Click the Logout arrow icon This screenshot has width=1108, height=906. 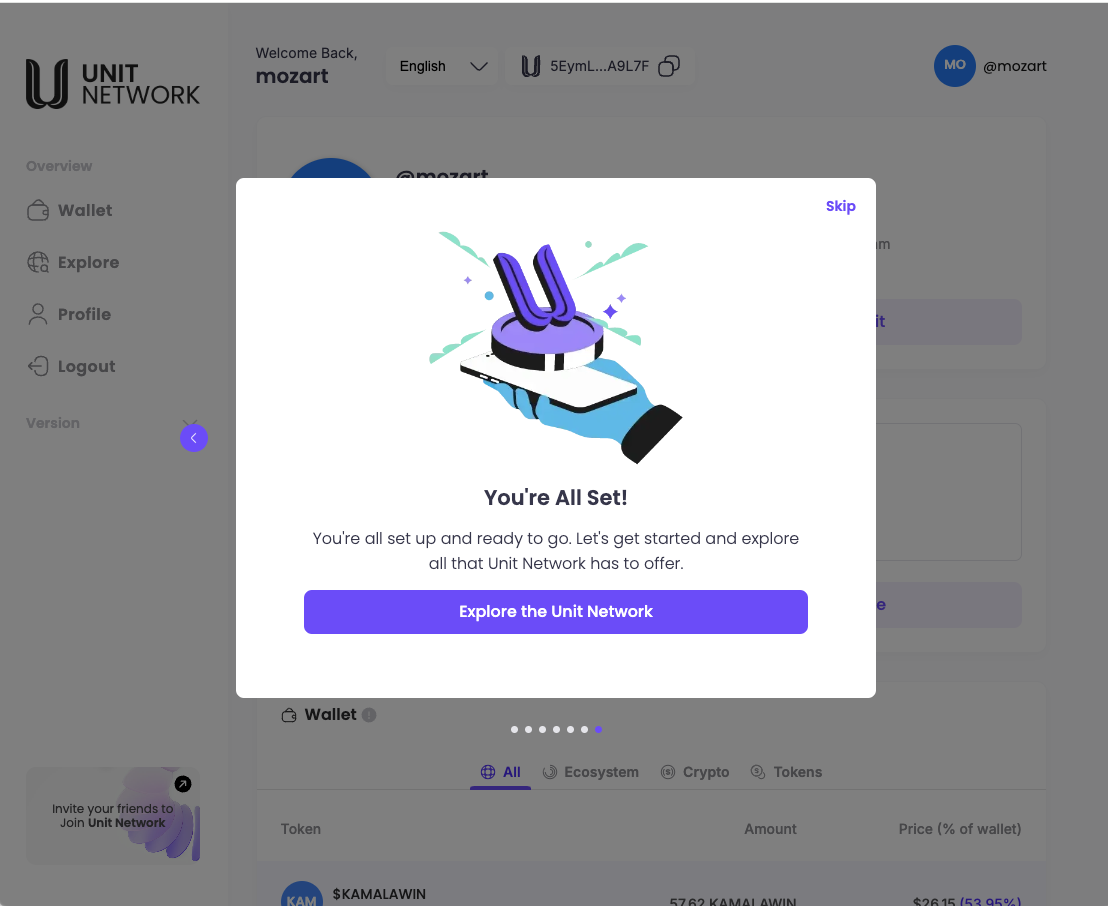(37, 366)
